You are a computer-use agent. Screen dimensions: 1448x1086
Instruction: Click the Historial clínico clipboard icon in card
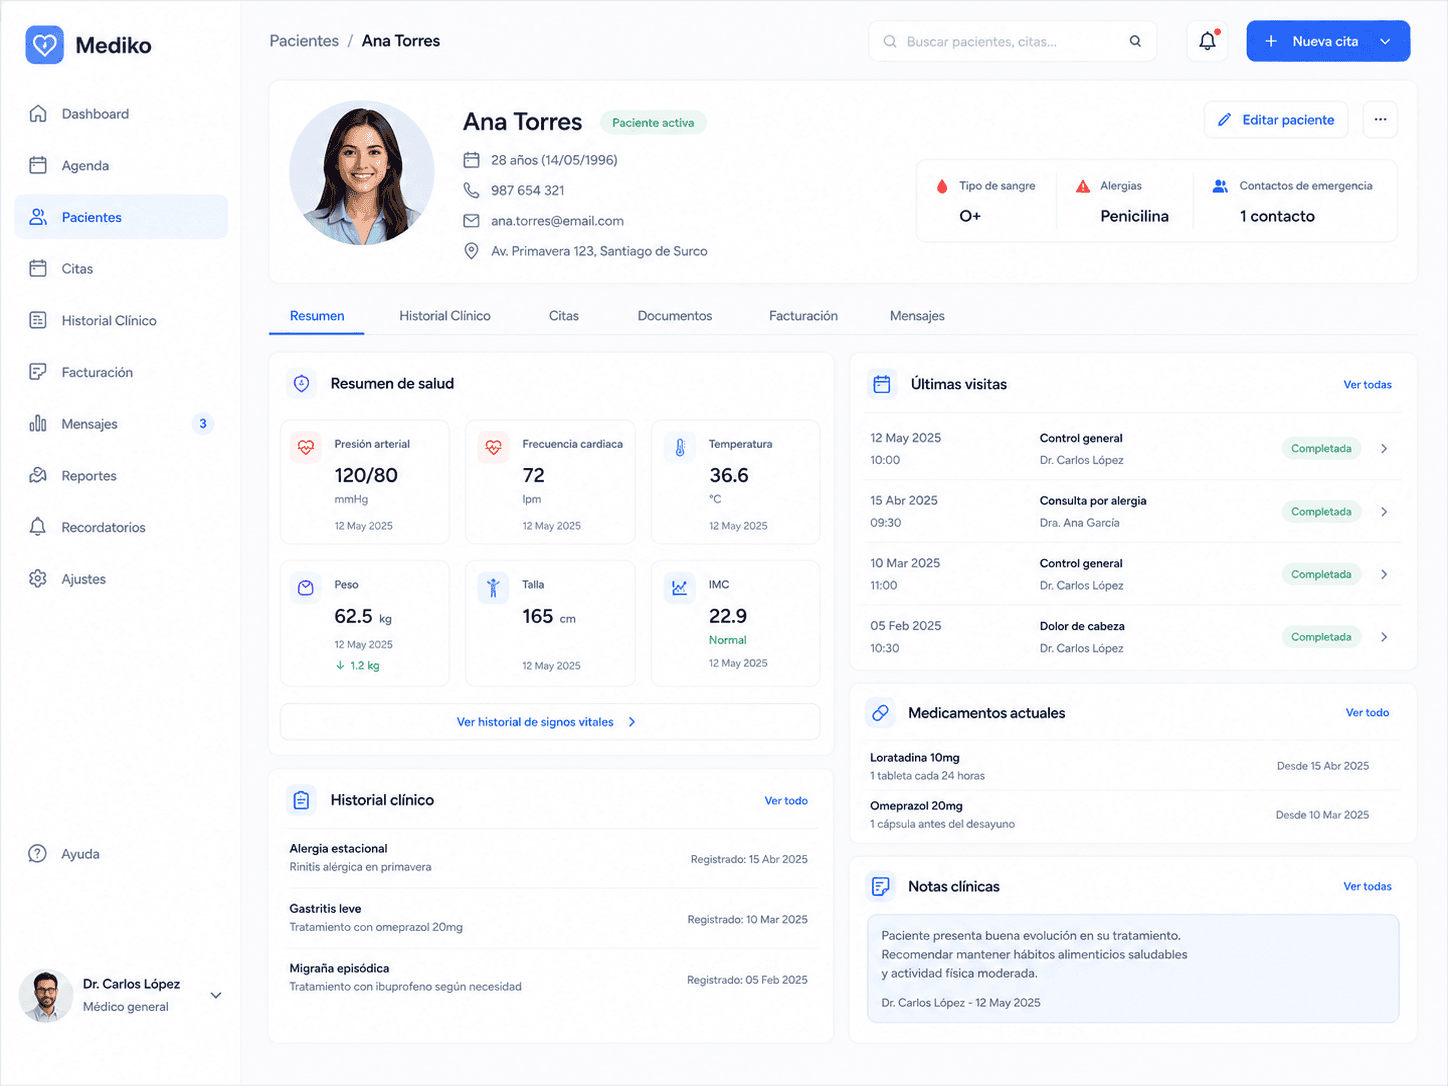pyautogui.click(x=301, y=800)
